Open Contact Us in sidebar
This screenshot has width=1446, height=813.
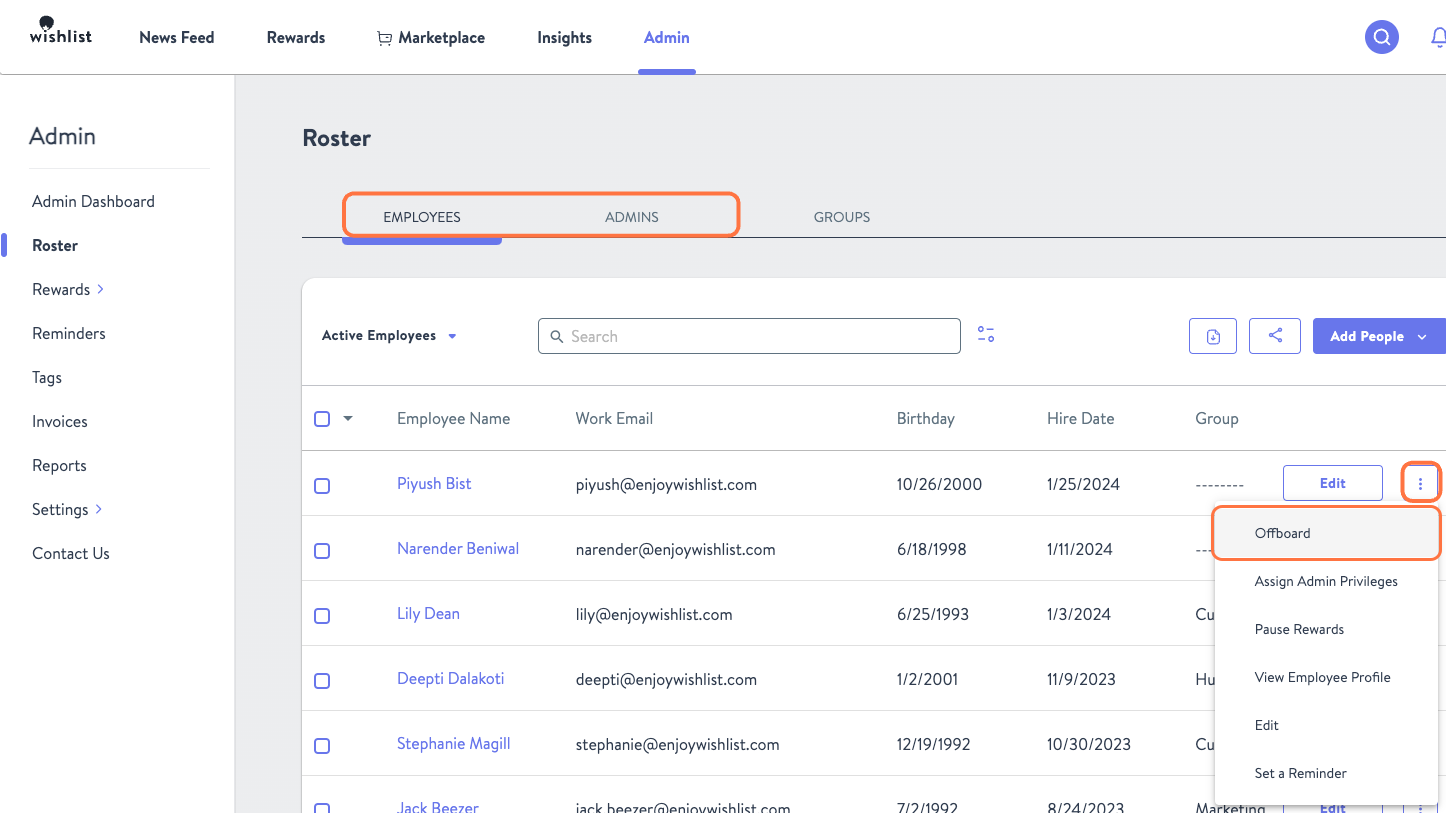tap(71, 553)
